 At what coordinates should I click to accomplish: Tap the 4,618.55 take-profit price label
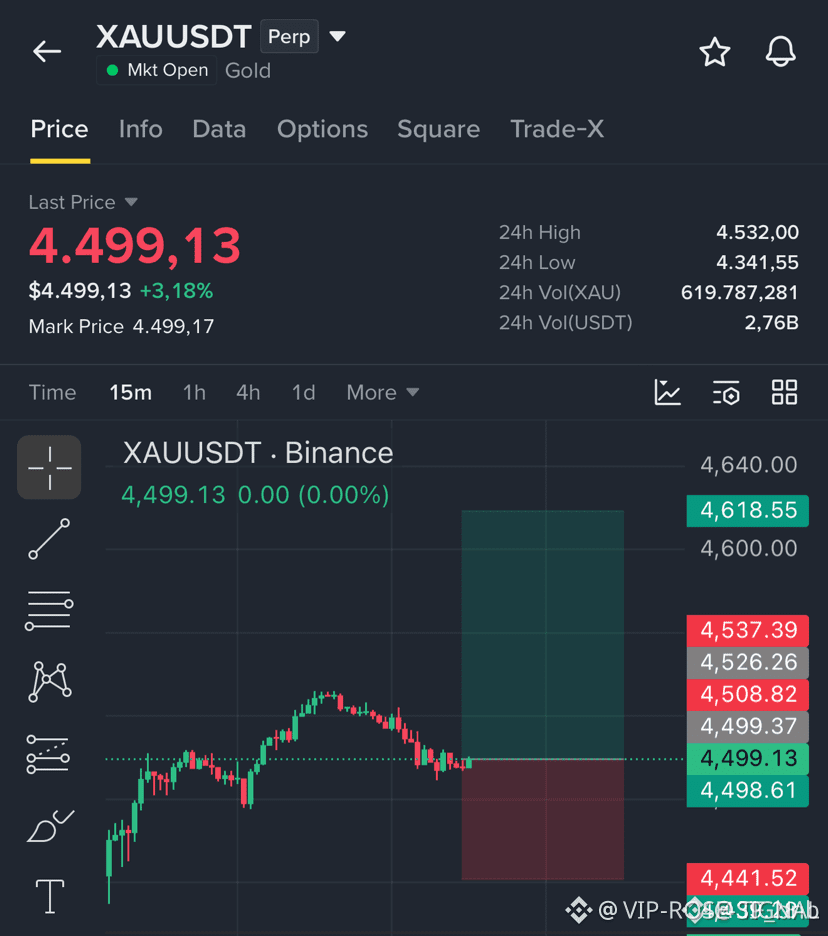click(748, 511)
